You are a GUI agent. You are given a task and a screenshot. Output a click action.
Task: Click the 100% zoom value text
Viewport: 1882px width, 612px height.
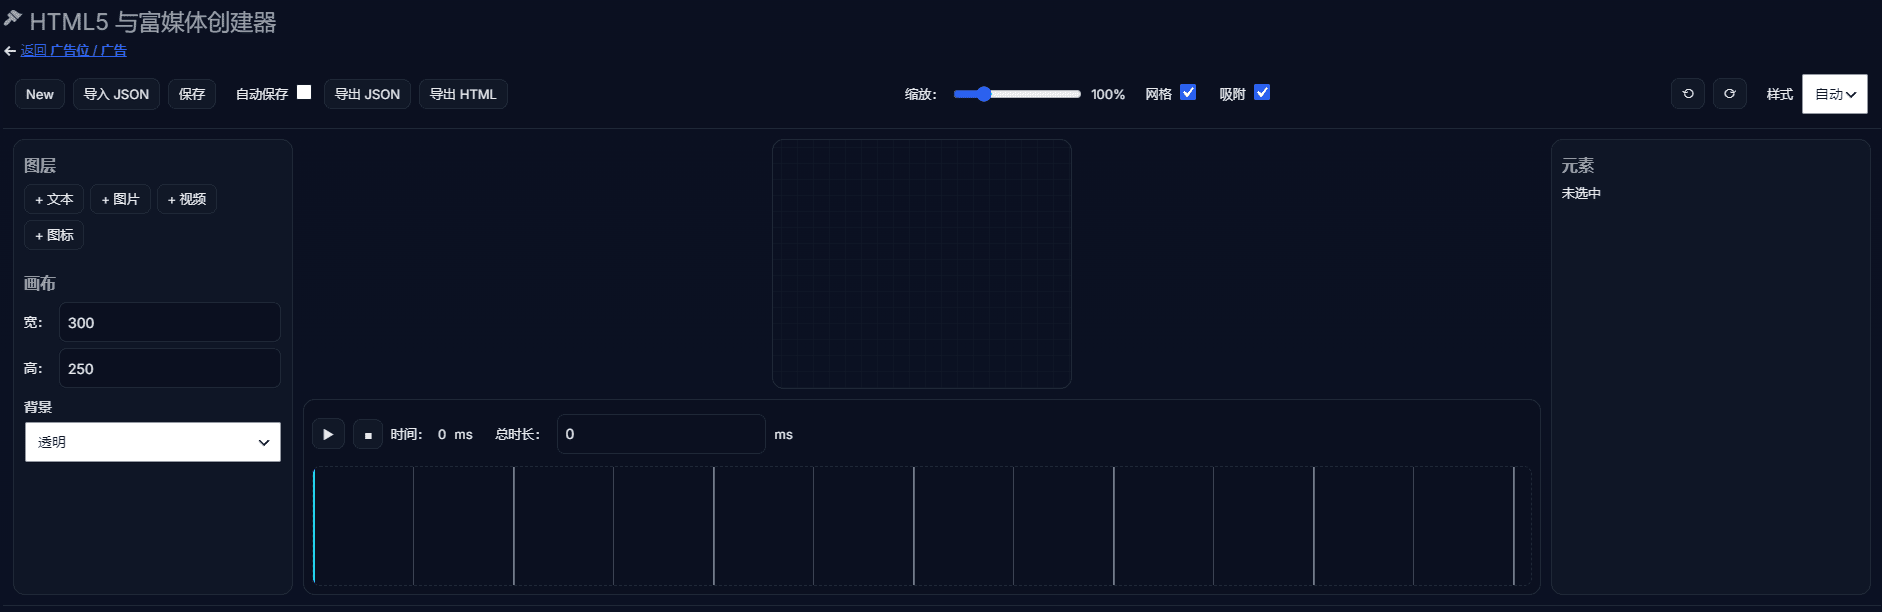[x=1108, y=94]
